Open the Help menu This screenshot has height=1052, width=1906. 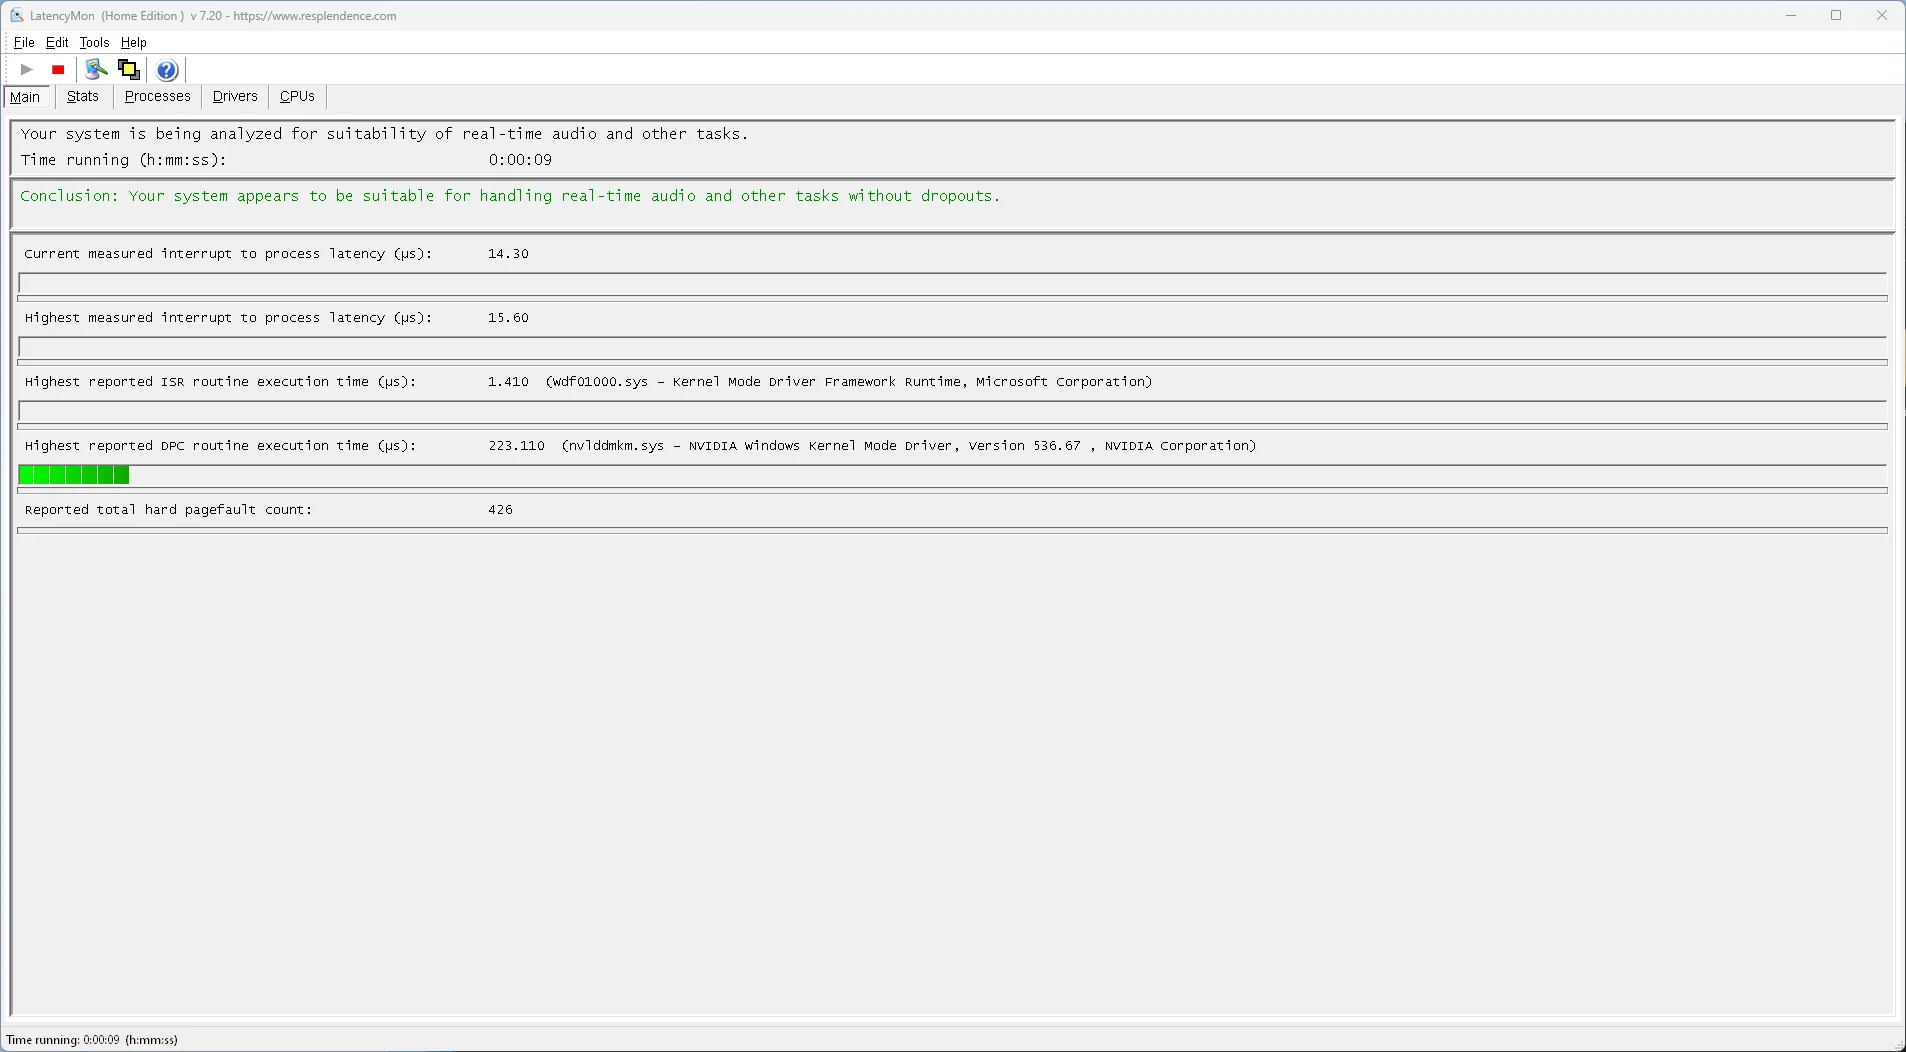tap(134, 42)
